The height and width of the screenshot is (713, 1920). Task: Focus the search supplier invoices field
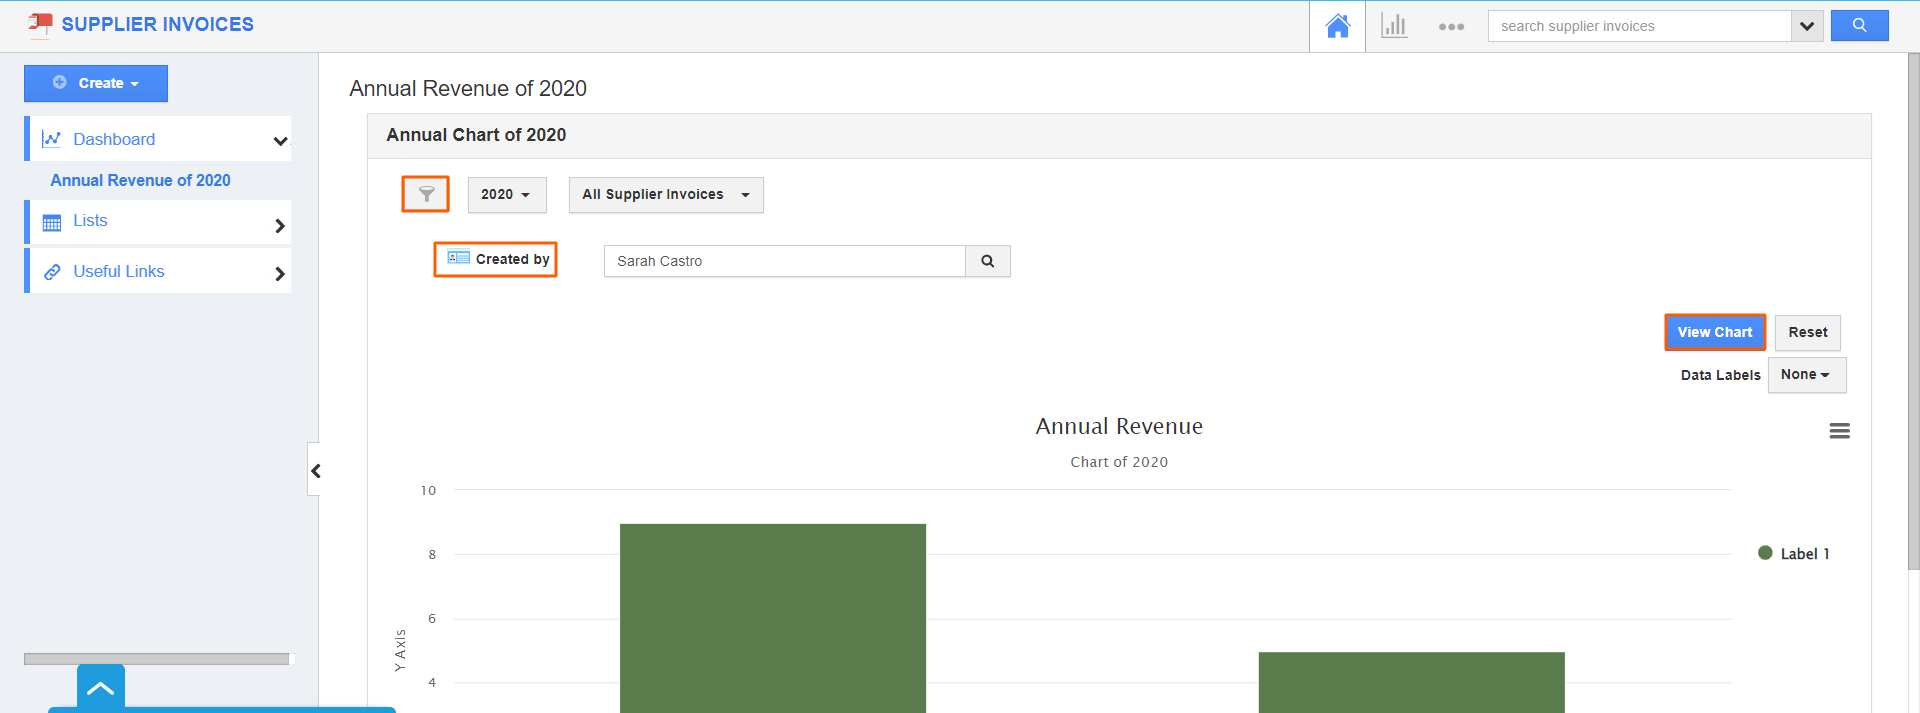click(x=1639, y=26)
